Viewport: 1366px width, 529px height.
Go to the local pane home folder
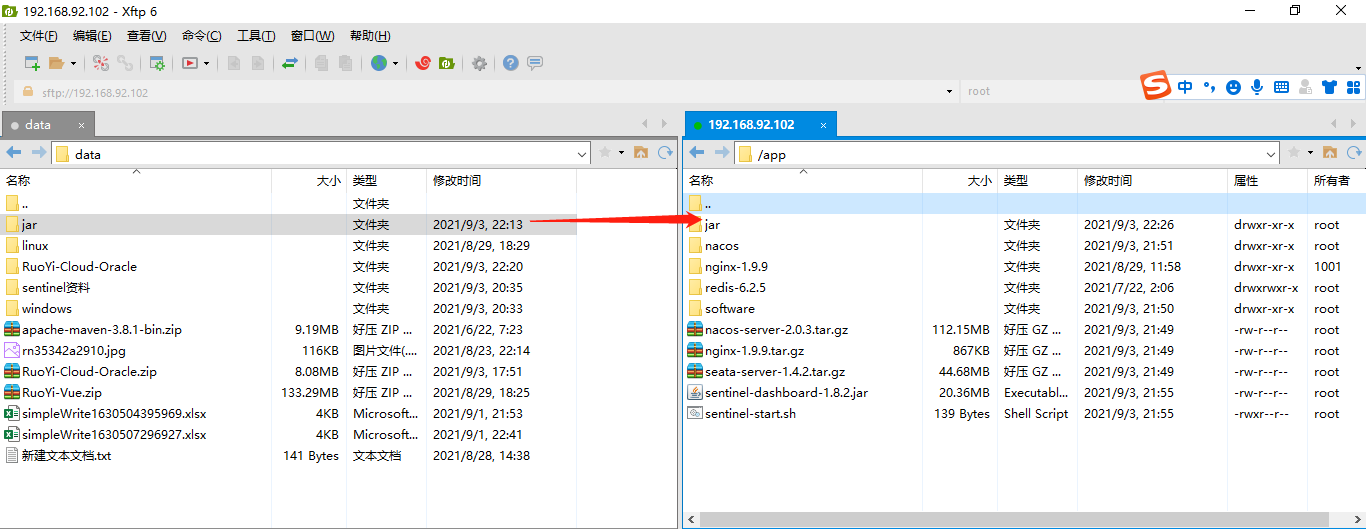(x=641, y=153)
